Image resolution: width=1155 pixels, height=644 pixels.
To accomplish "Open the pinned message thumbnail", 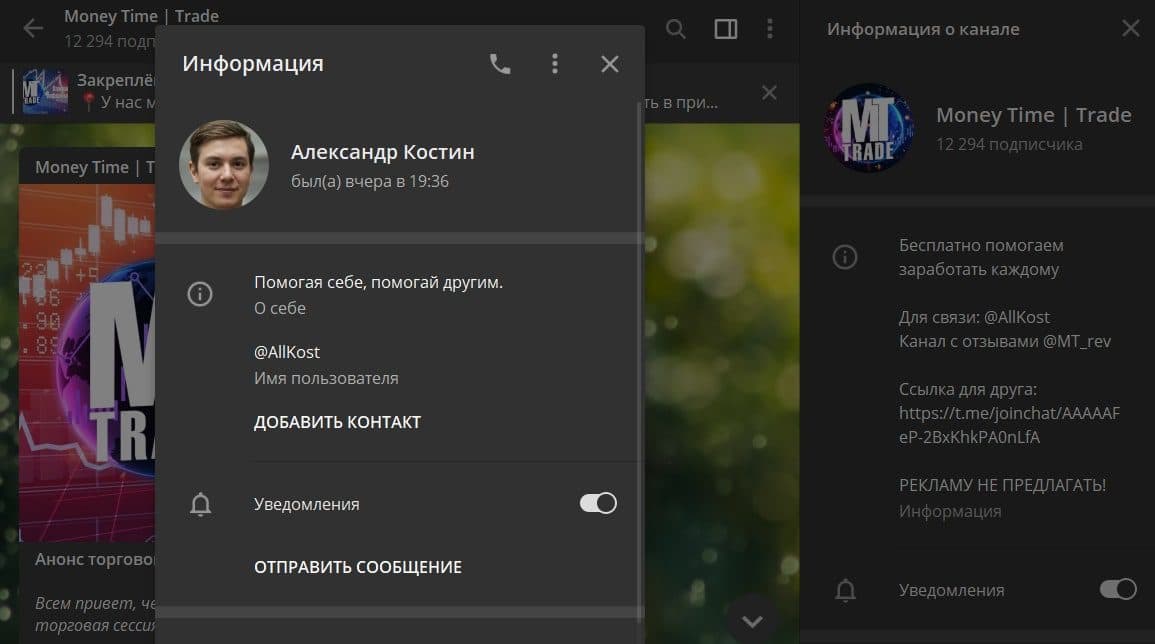I will point(45,91).
